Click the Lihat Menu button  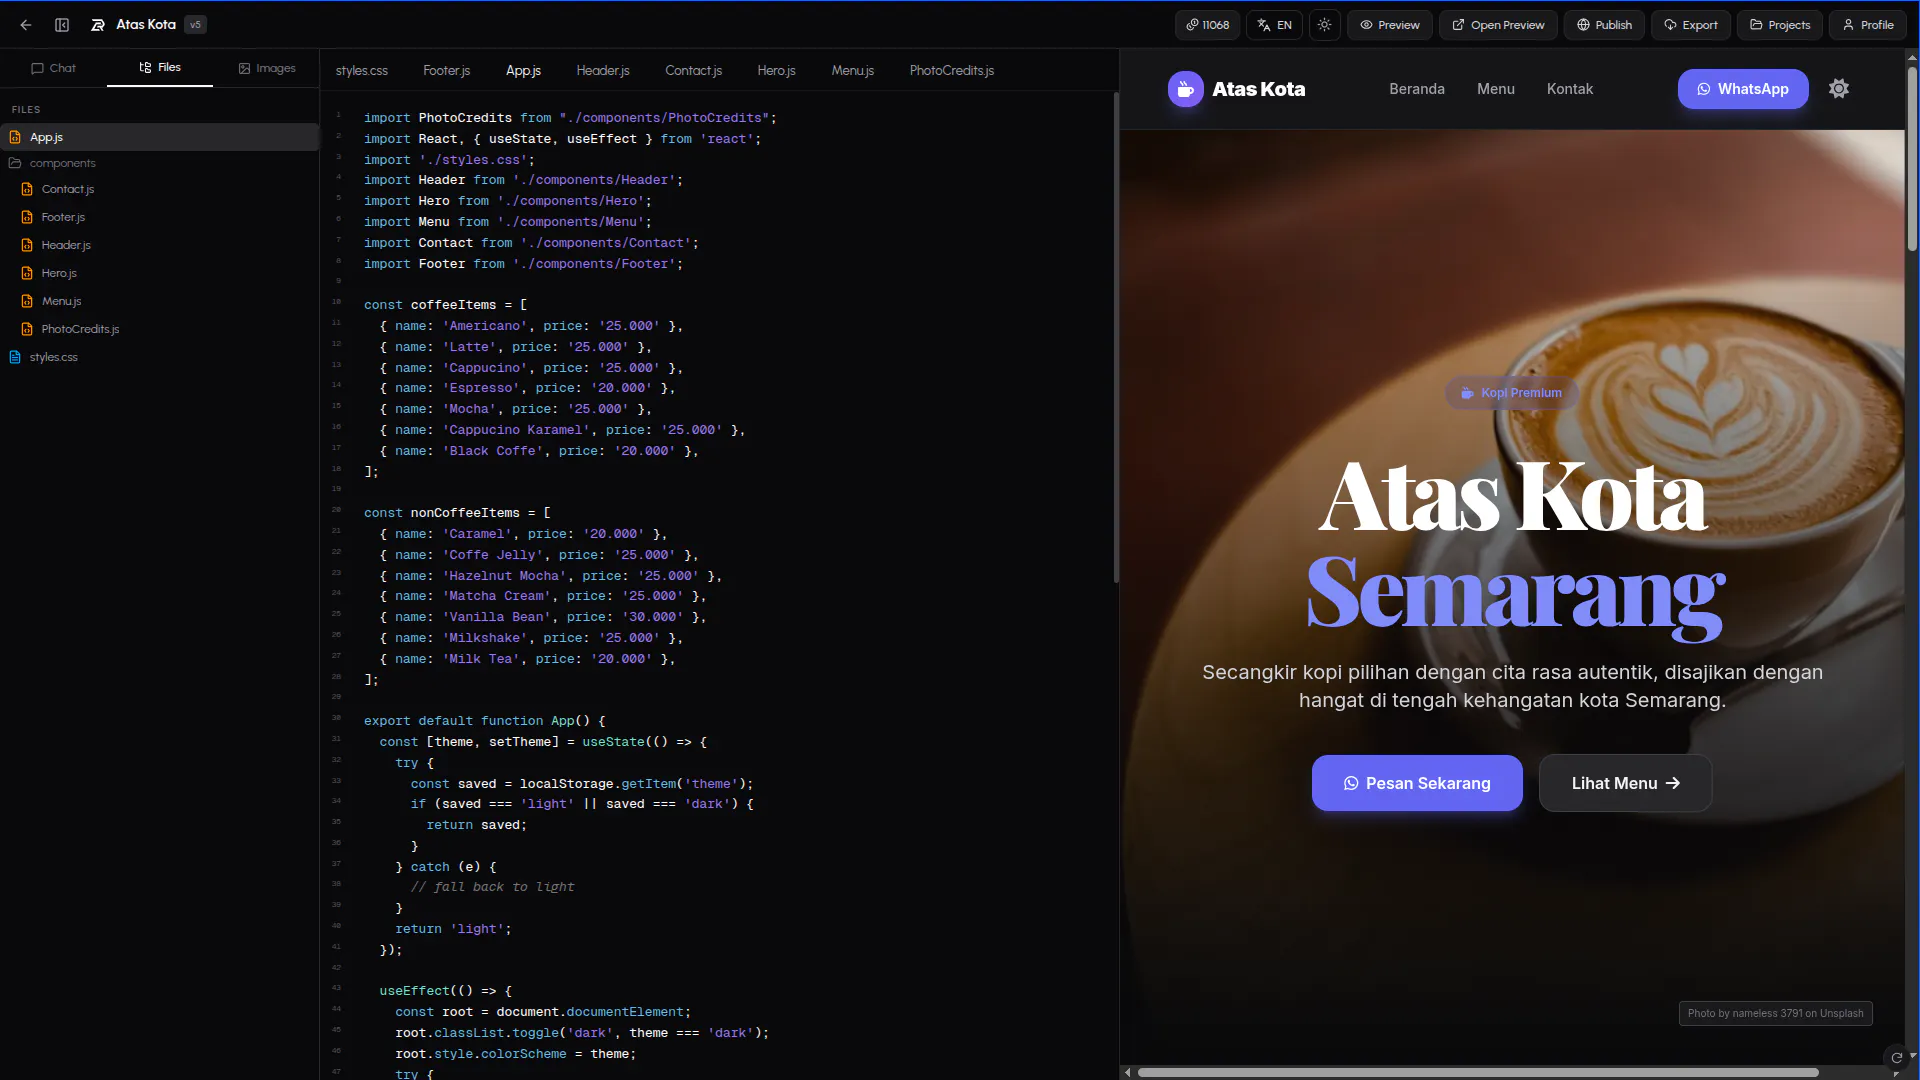1625,783
